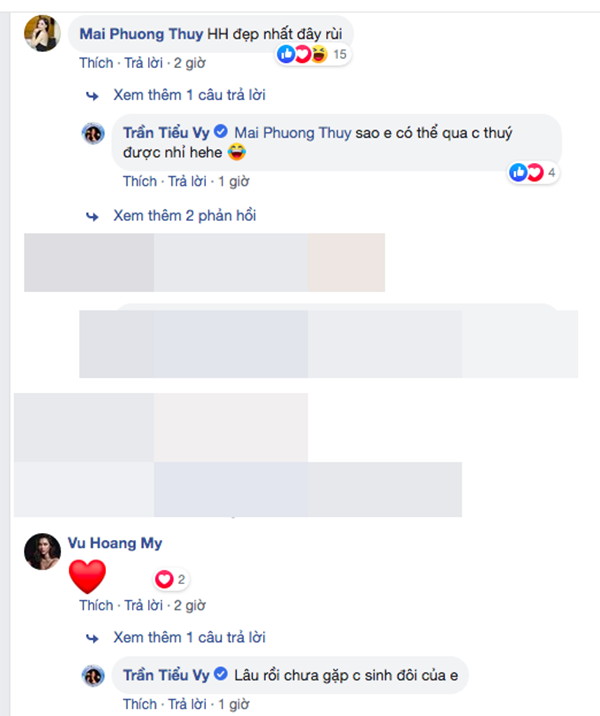The image size is (600, 716).
Task: Reply to Mai Phuong Thuy's comment via Trả lời
Action: pos(143,63)
